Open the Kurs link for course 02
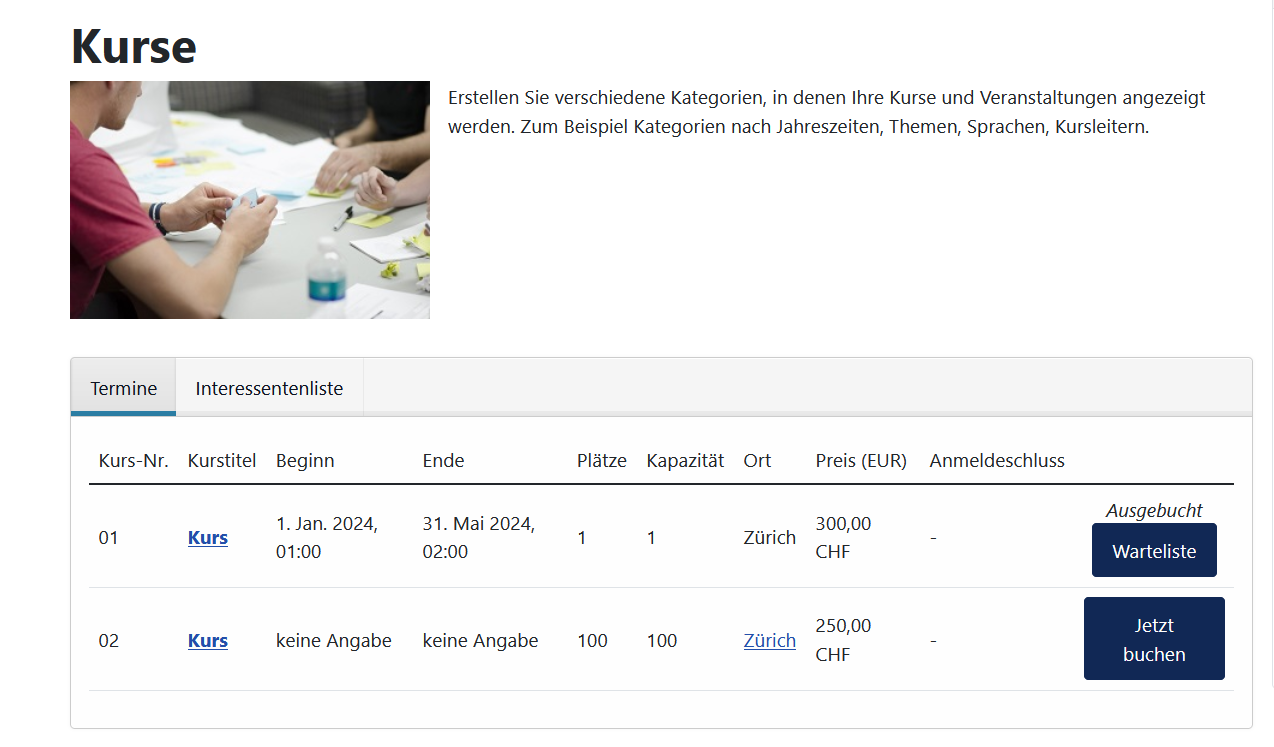 click(x=208, y=641)
